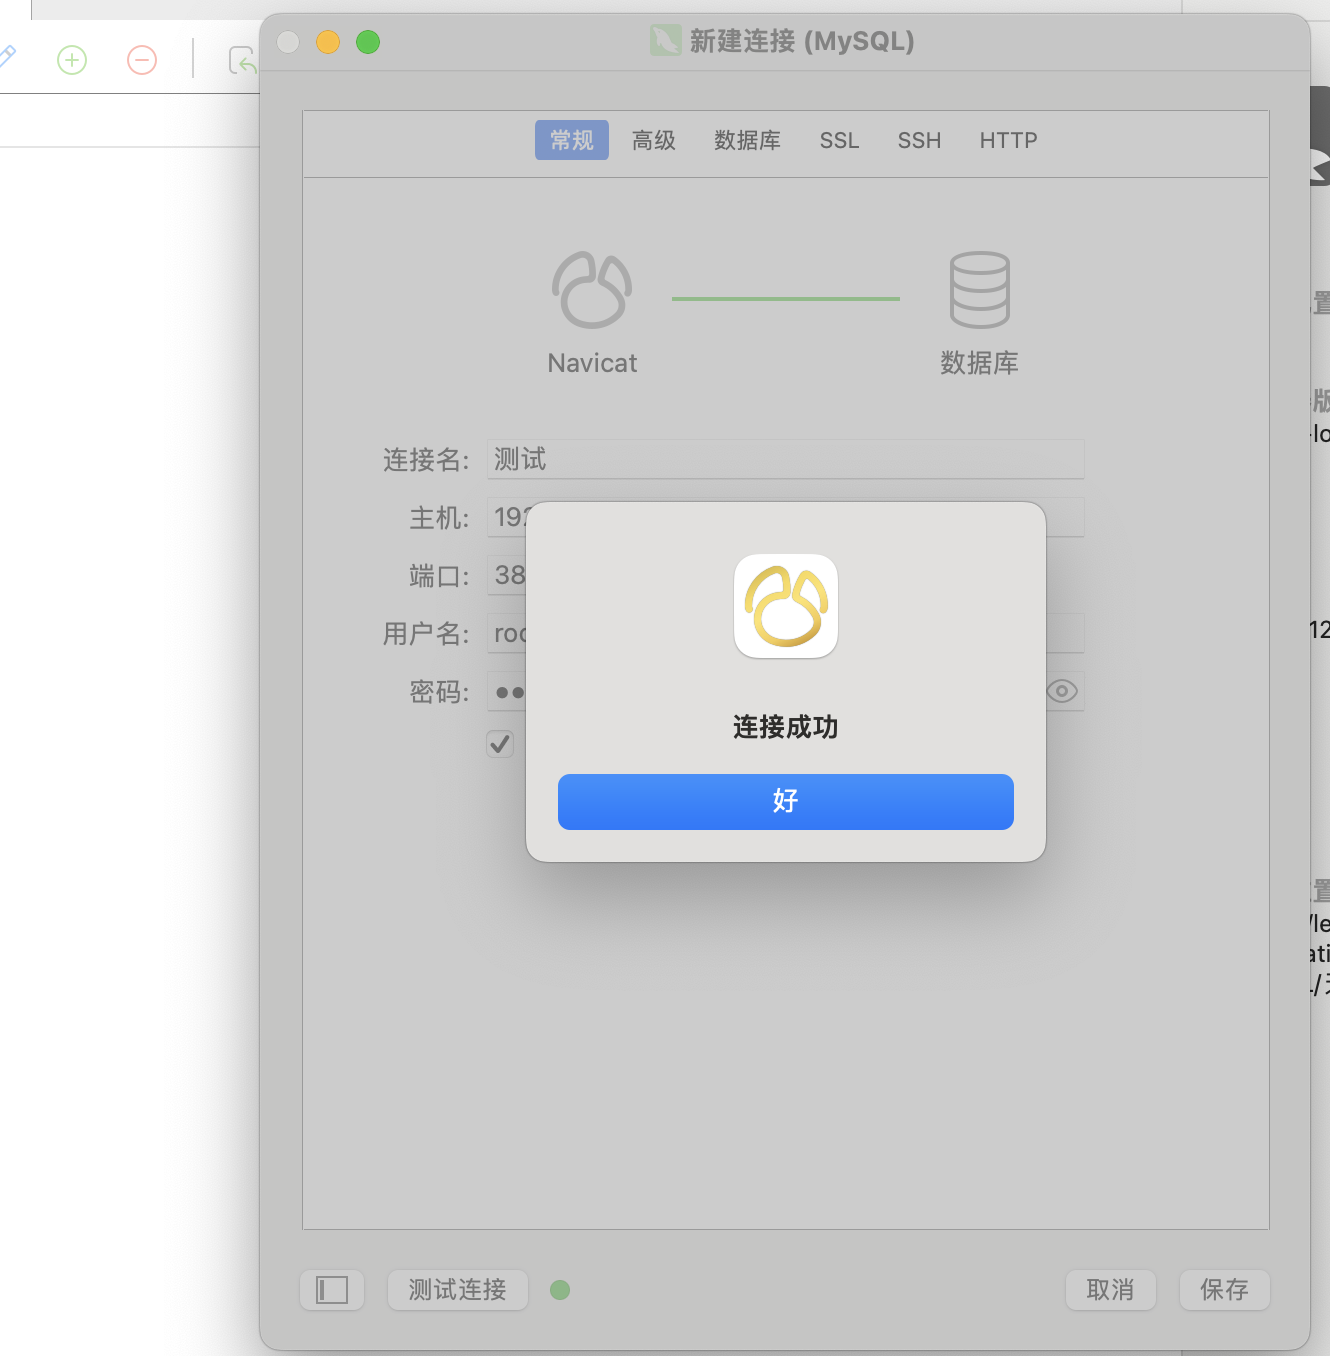
Task: Cancel the dialog with 取消
Action: tap(1110, 1290)
